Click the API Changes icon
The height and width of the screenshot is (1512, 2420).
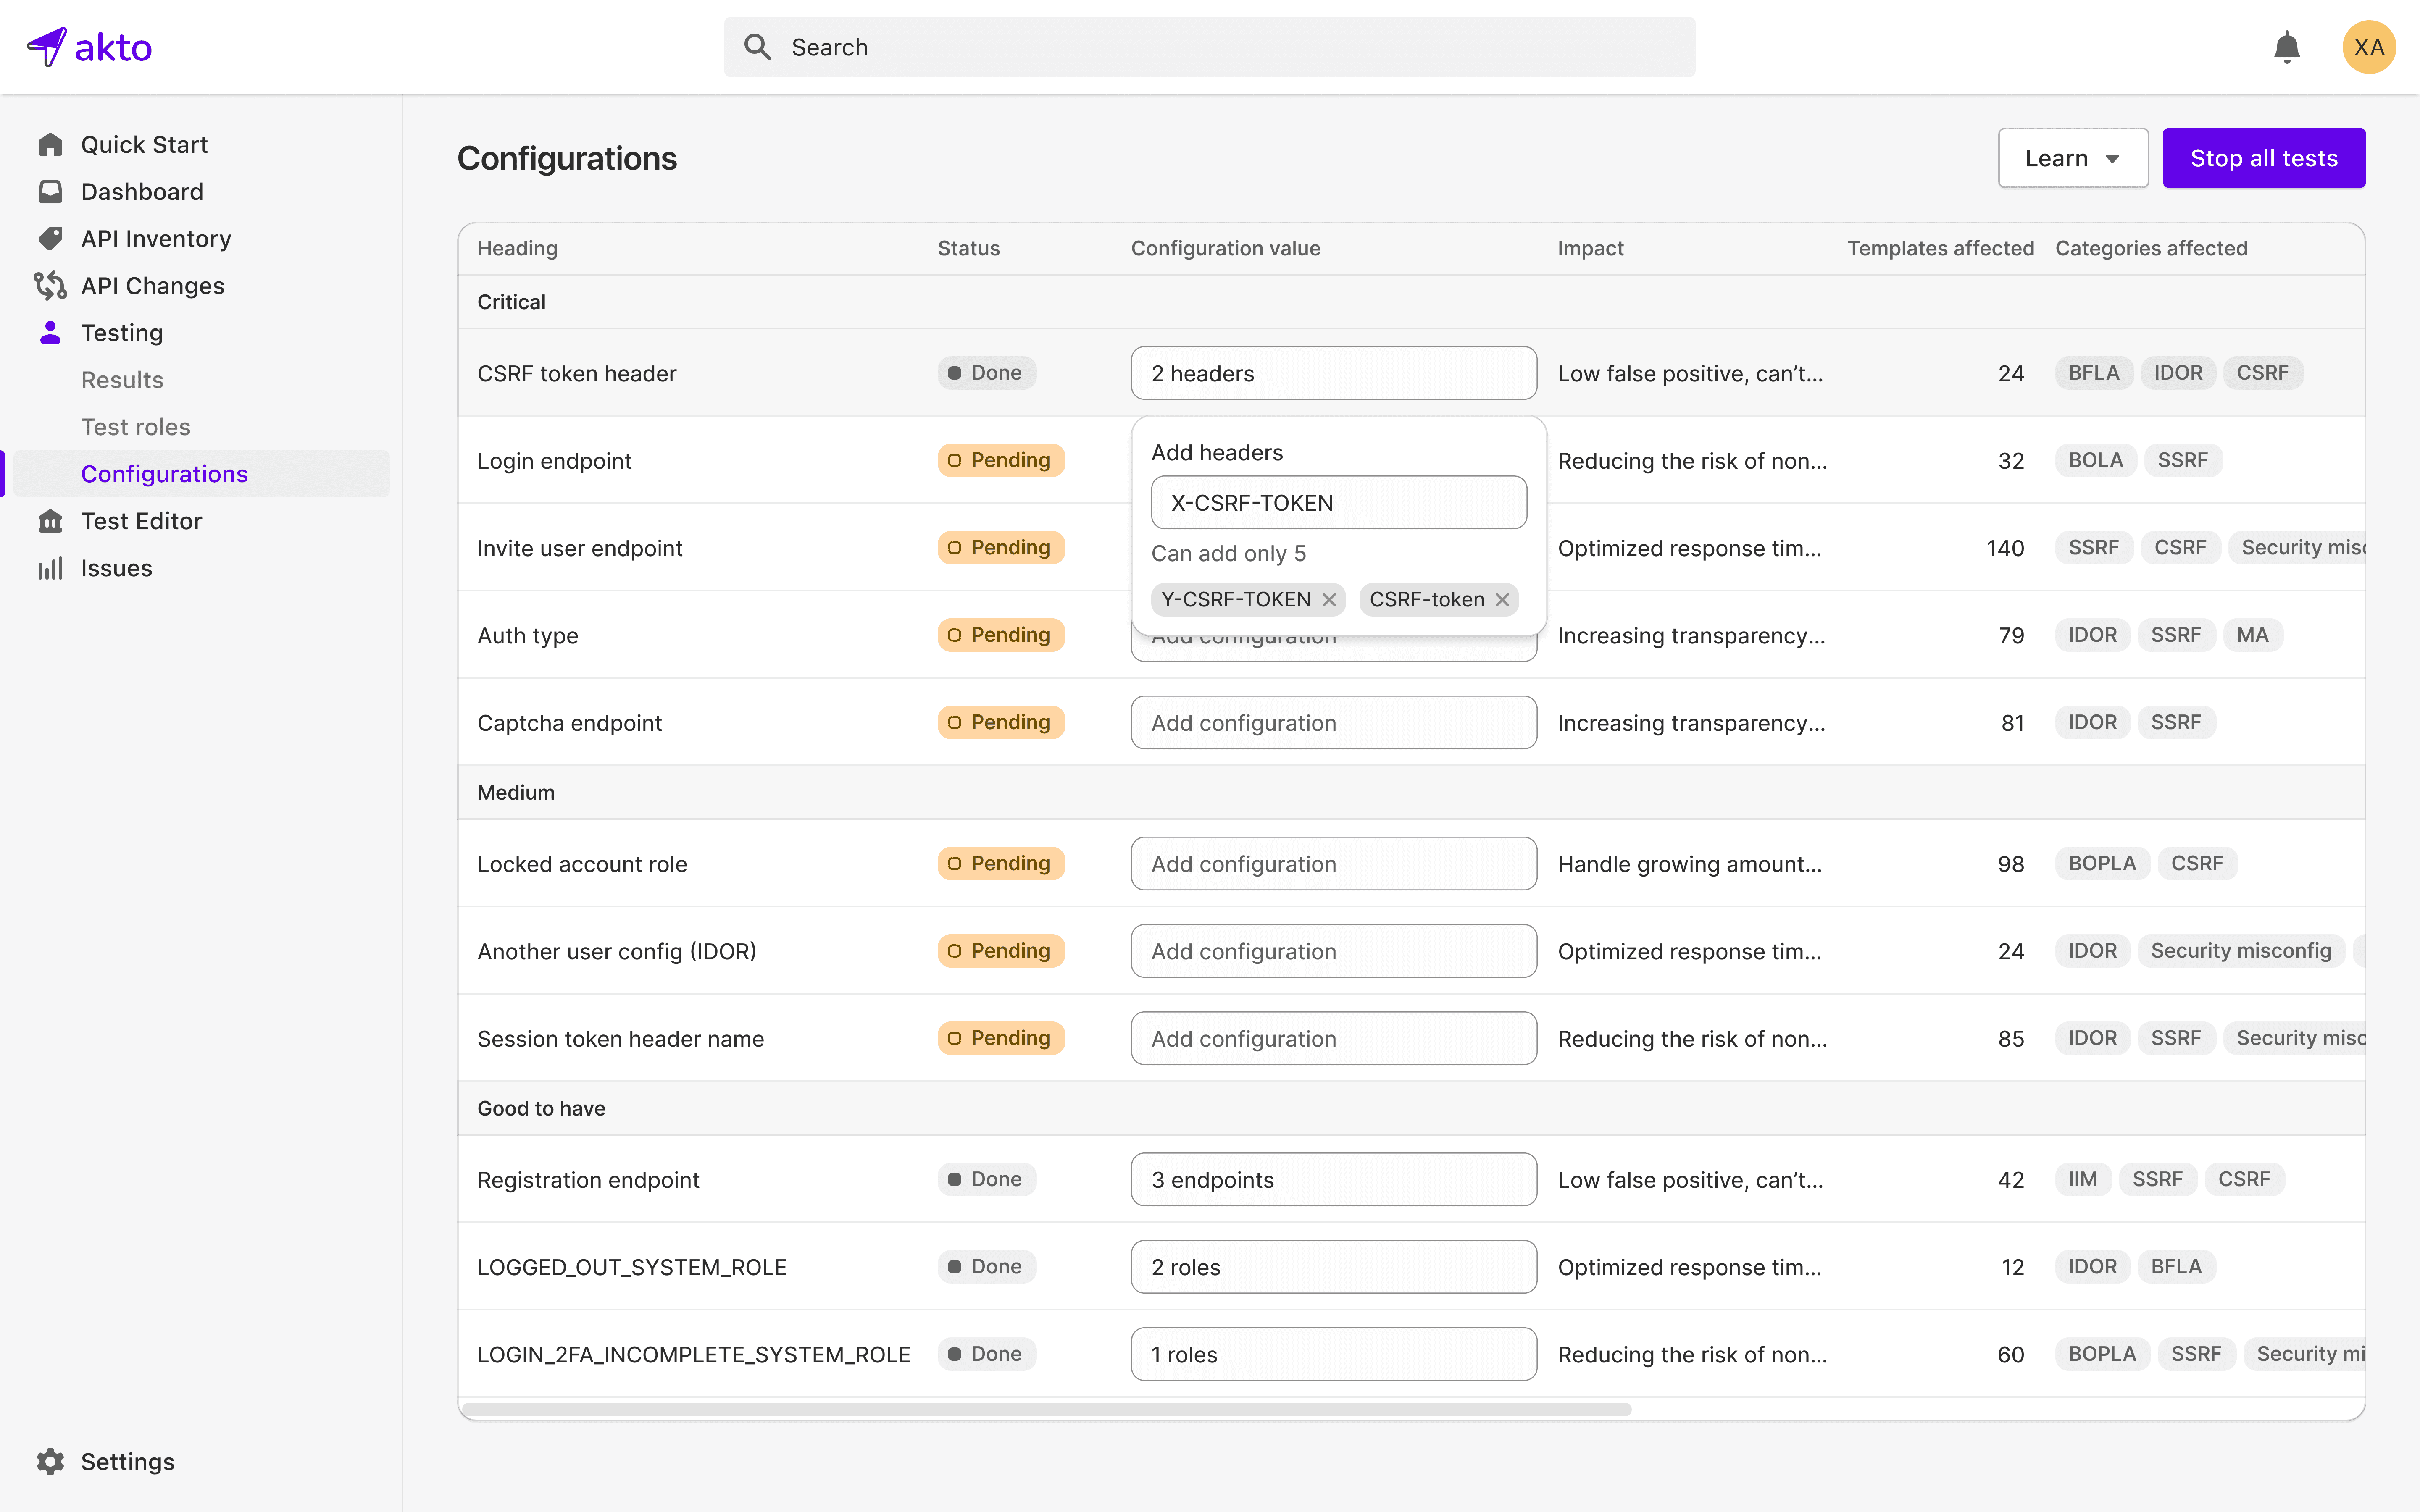click(50, 286)
